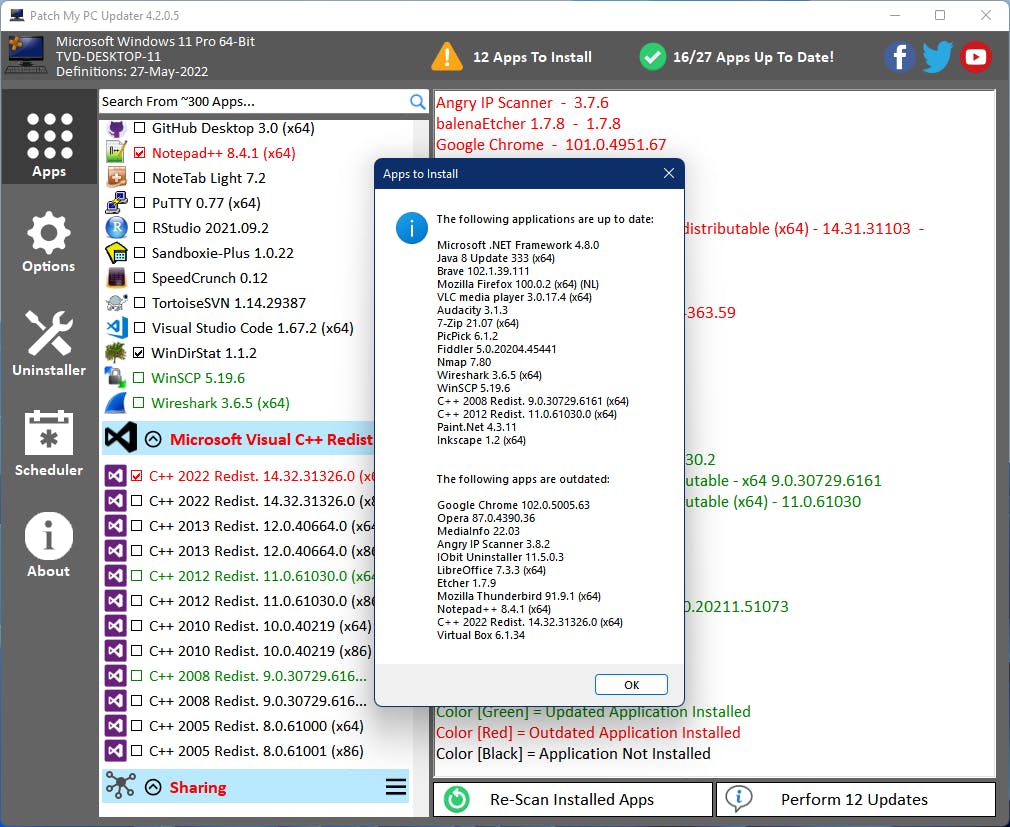Image resolution: width=1010 pixels, height=827 pixels.
Task: Uncheck the WinDirStat 1.1.2 checkbox
Action: tap(138, 352)
